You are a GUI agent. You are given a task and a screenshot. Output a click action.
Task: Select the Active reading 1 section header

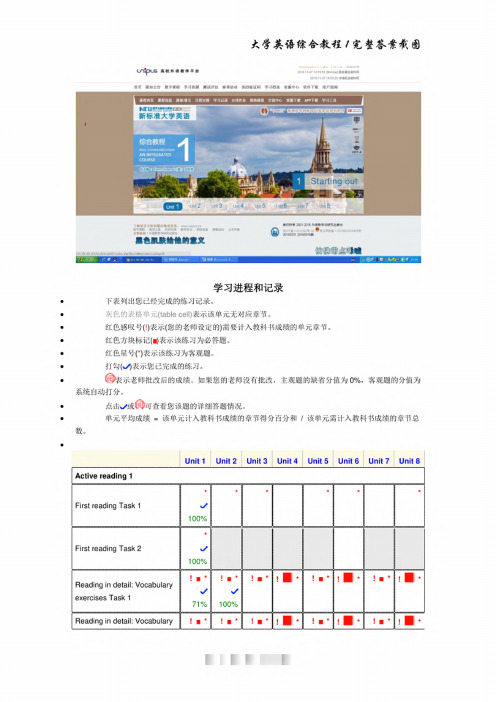click(x=104, y=476)
